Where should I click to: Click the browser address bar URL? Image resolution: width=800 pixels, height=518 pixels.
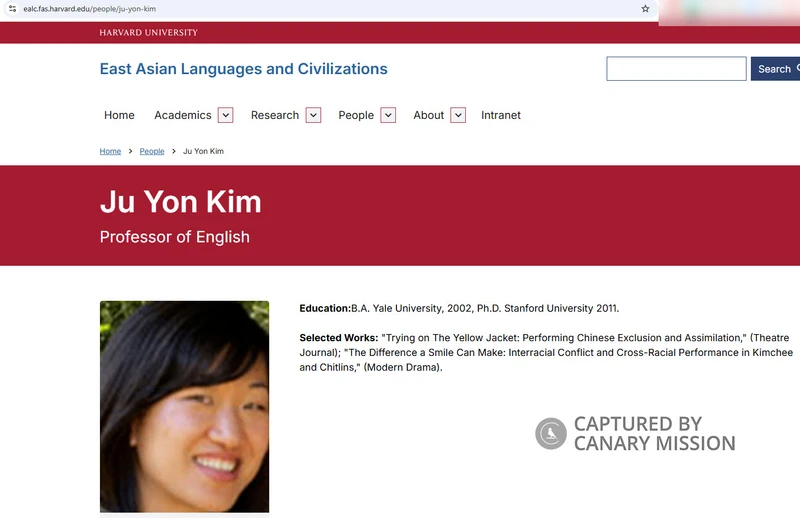pos(89,9)
